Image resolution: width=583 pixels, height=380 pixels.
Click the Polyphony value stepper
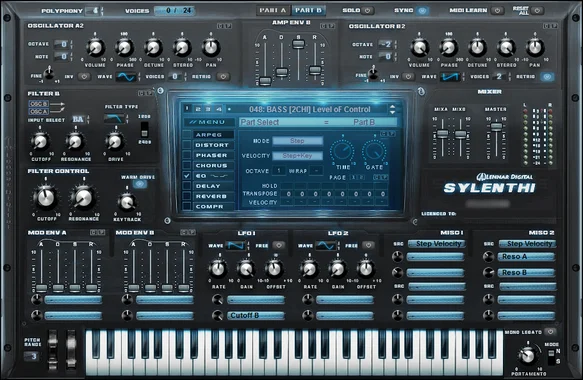coord(102,10)
